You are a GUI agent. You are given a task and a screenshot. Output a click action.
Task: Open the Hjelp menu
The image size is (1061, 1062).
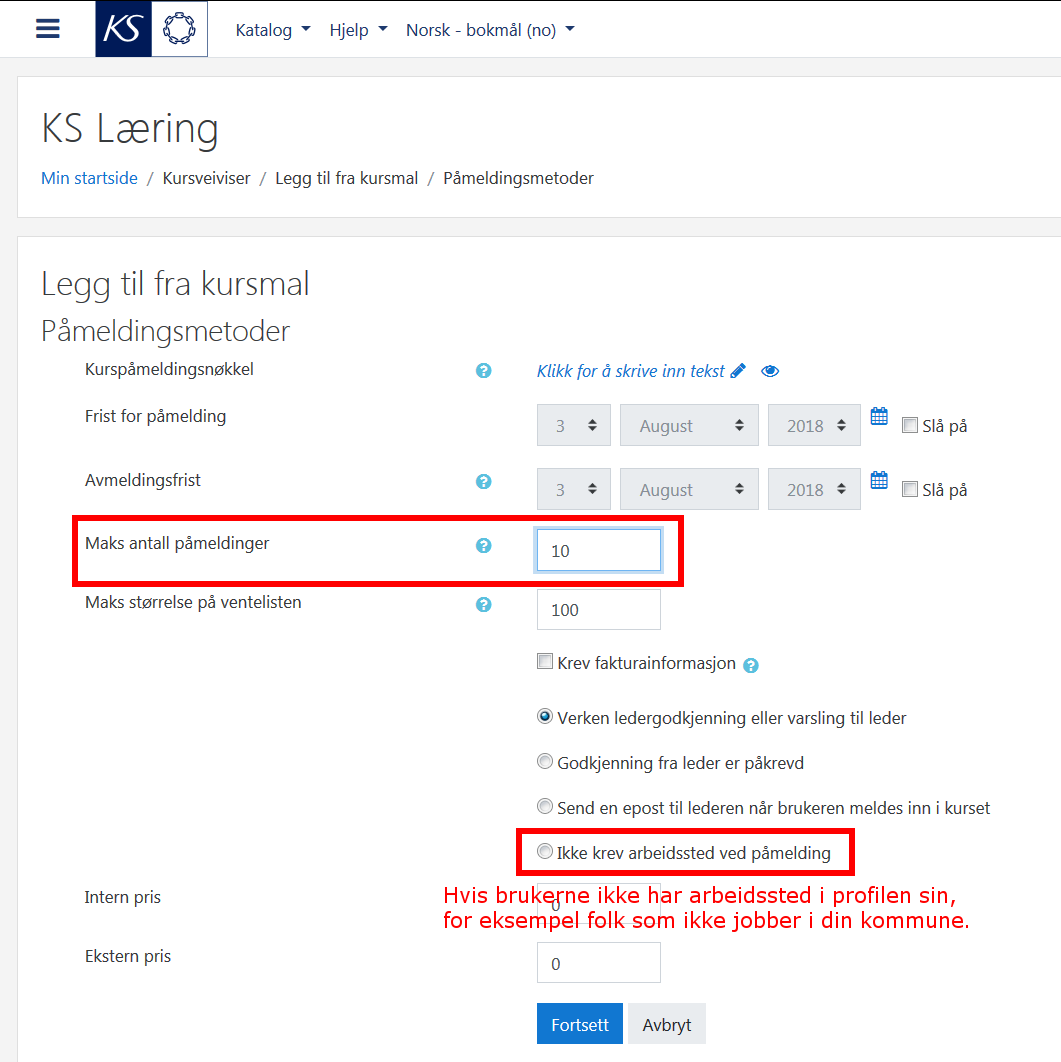(358, 30)
